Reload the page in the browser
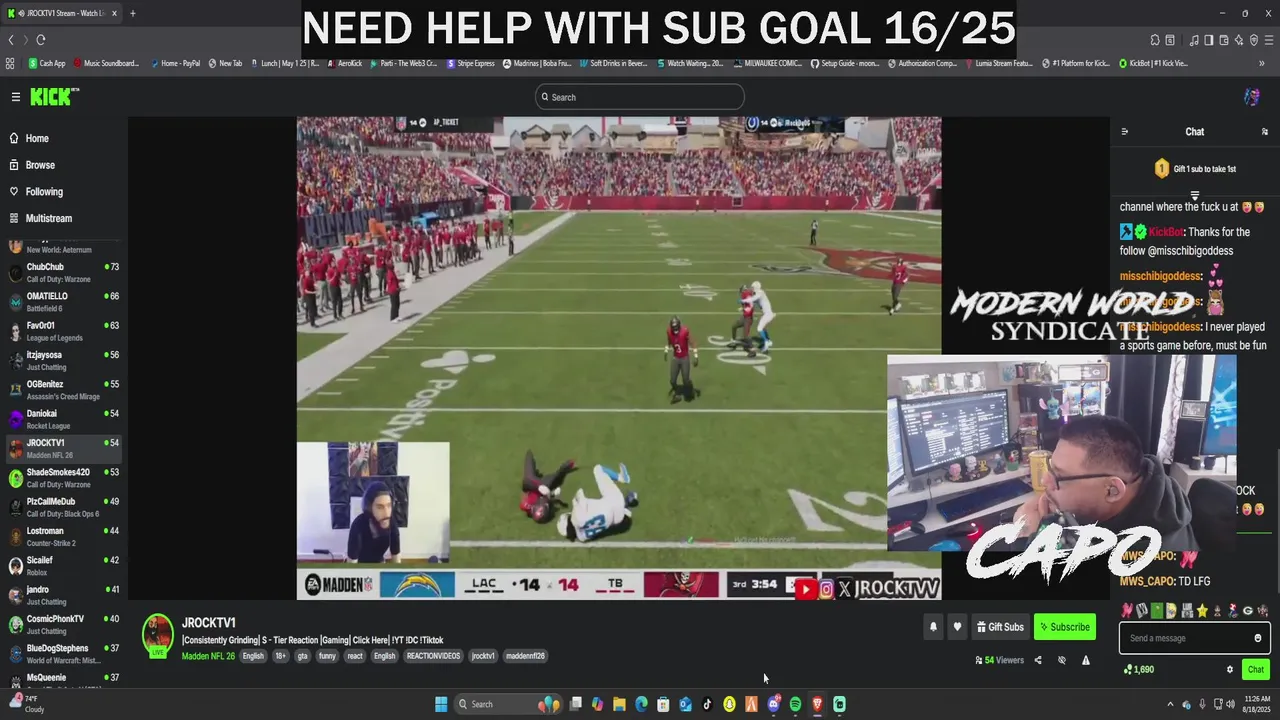 tap(41, 40)
